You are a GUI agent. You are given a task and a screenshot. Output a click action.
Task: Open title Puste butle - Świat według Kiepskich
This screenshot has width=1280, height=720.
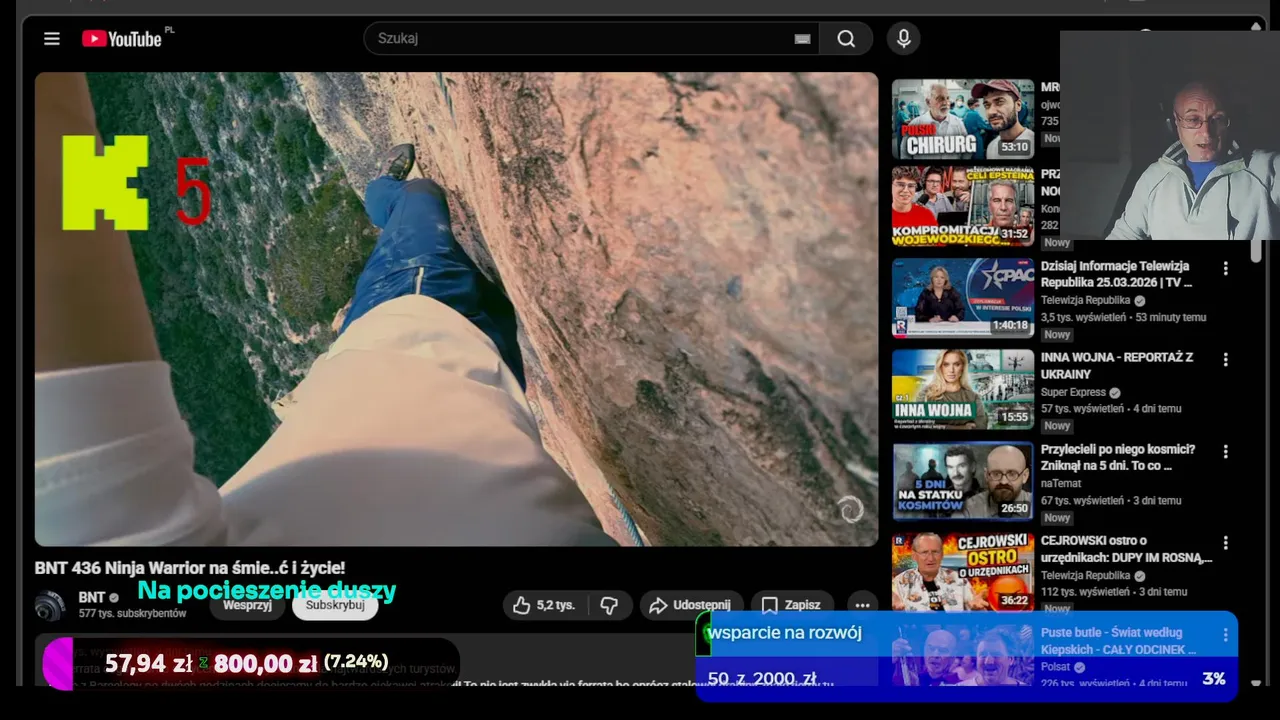pos(1118,641)
